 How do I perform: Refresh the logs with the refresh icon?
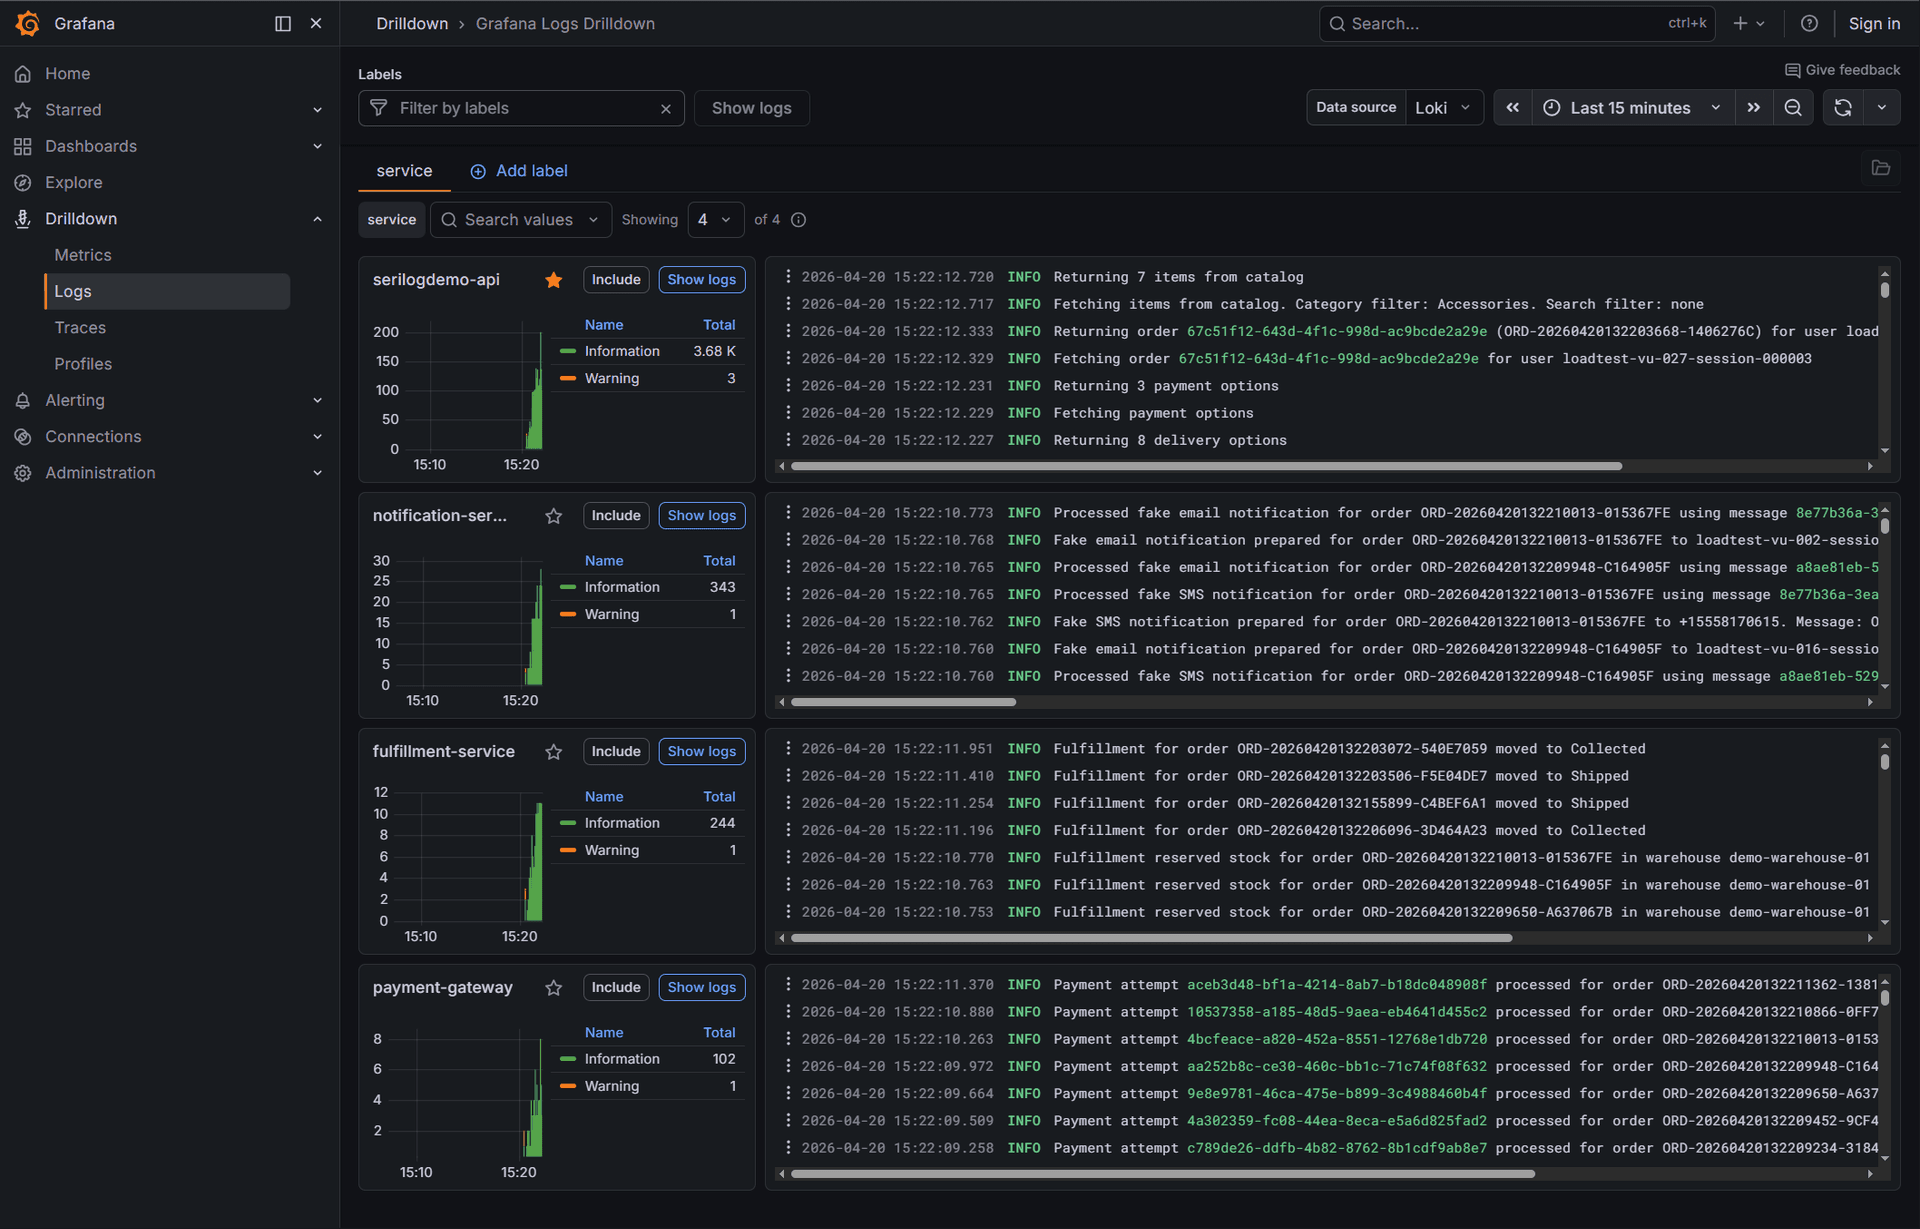pyautogui.click(x=1842, y=107)
